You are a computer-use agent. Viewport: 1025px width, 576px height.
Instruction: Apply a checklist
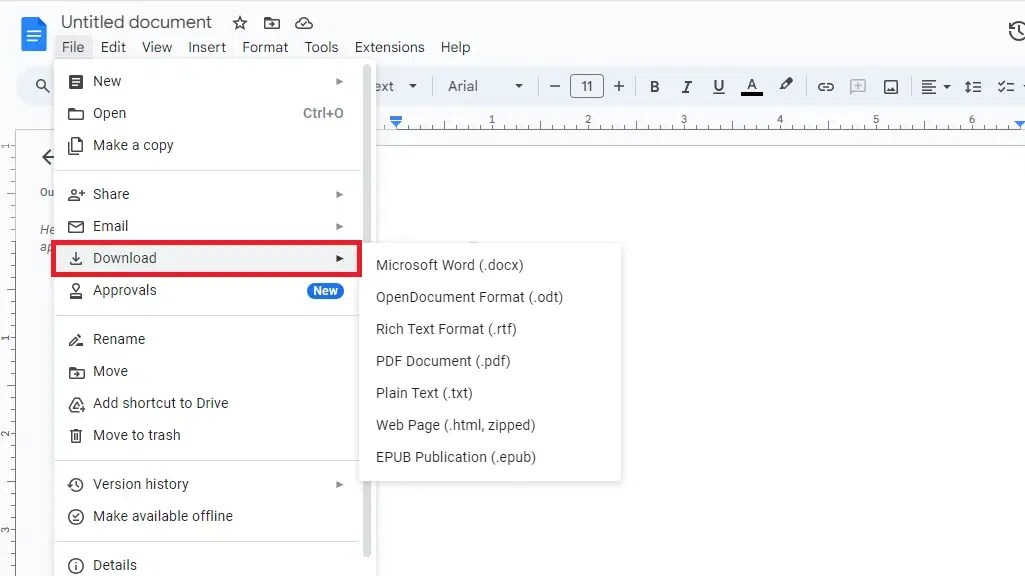point(1008,86)
